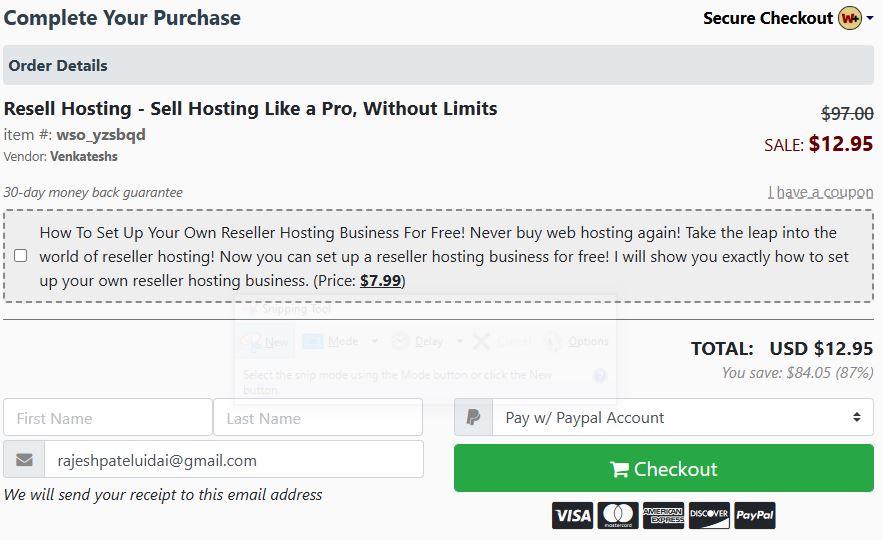Click New in the faded Snipping Tool
Screen dimensions: 882x540
[266, 342]
